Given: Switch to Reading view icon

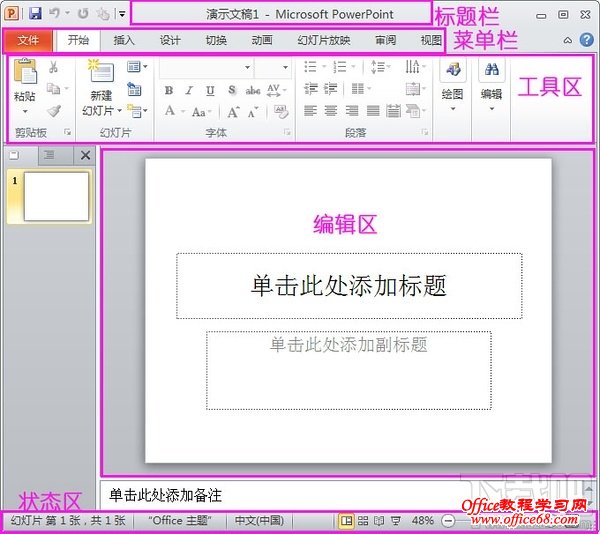Looking at the screenshot, I should coord(379,520).
